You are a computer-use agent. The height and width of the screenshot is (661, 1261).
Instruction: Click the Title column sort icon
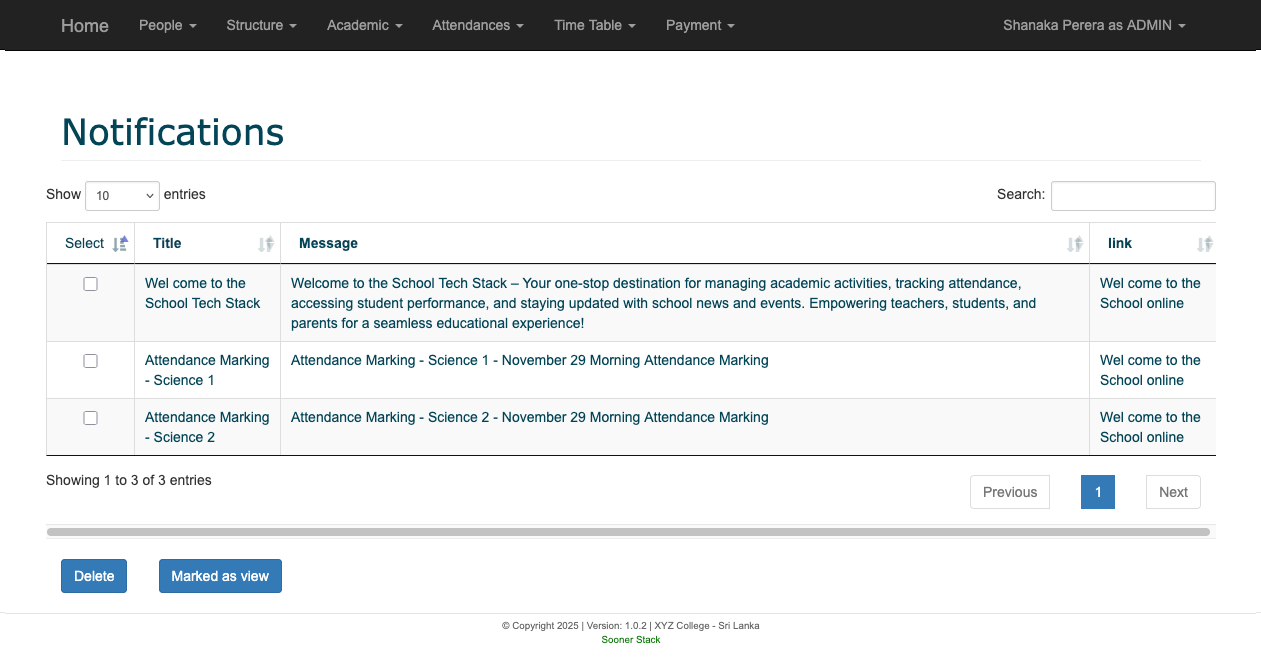coord(265,244)
